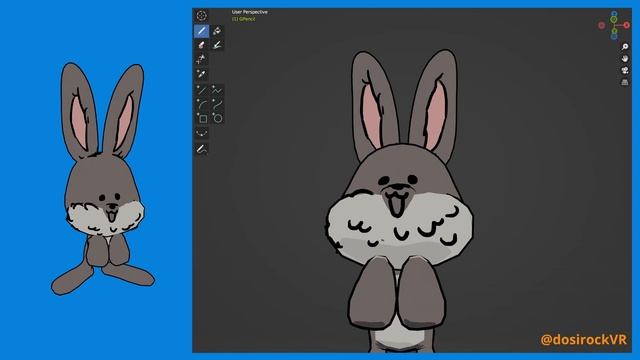Viewport: 640px width, 360px height.
Task: Select the Cursor tool in the toolbar
Action: [201, 16]
